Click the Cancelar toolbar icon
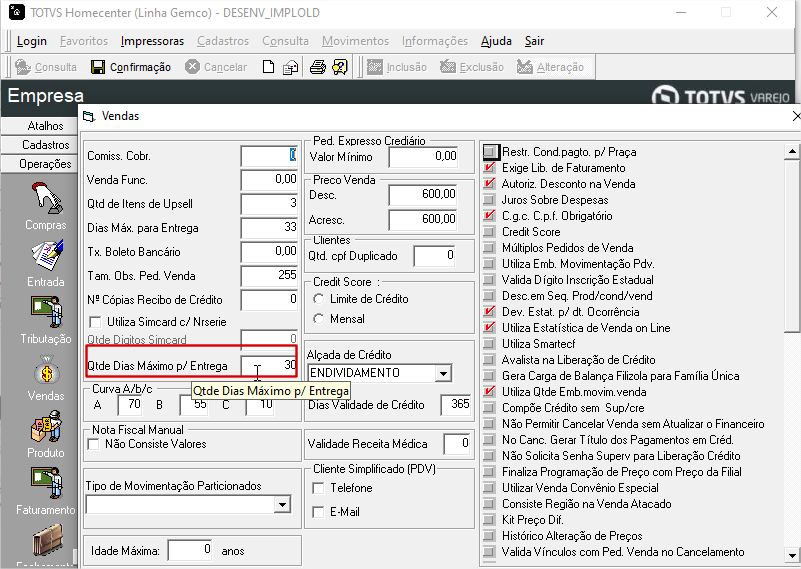Image resolution: width=801 pixels, height=569 pixels. coord(192,67)
